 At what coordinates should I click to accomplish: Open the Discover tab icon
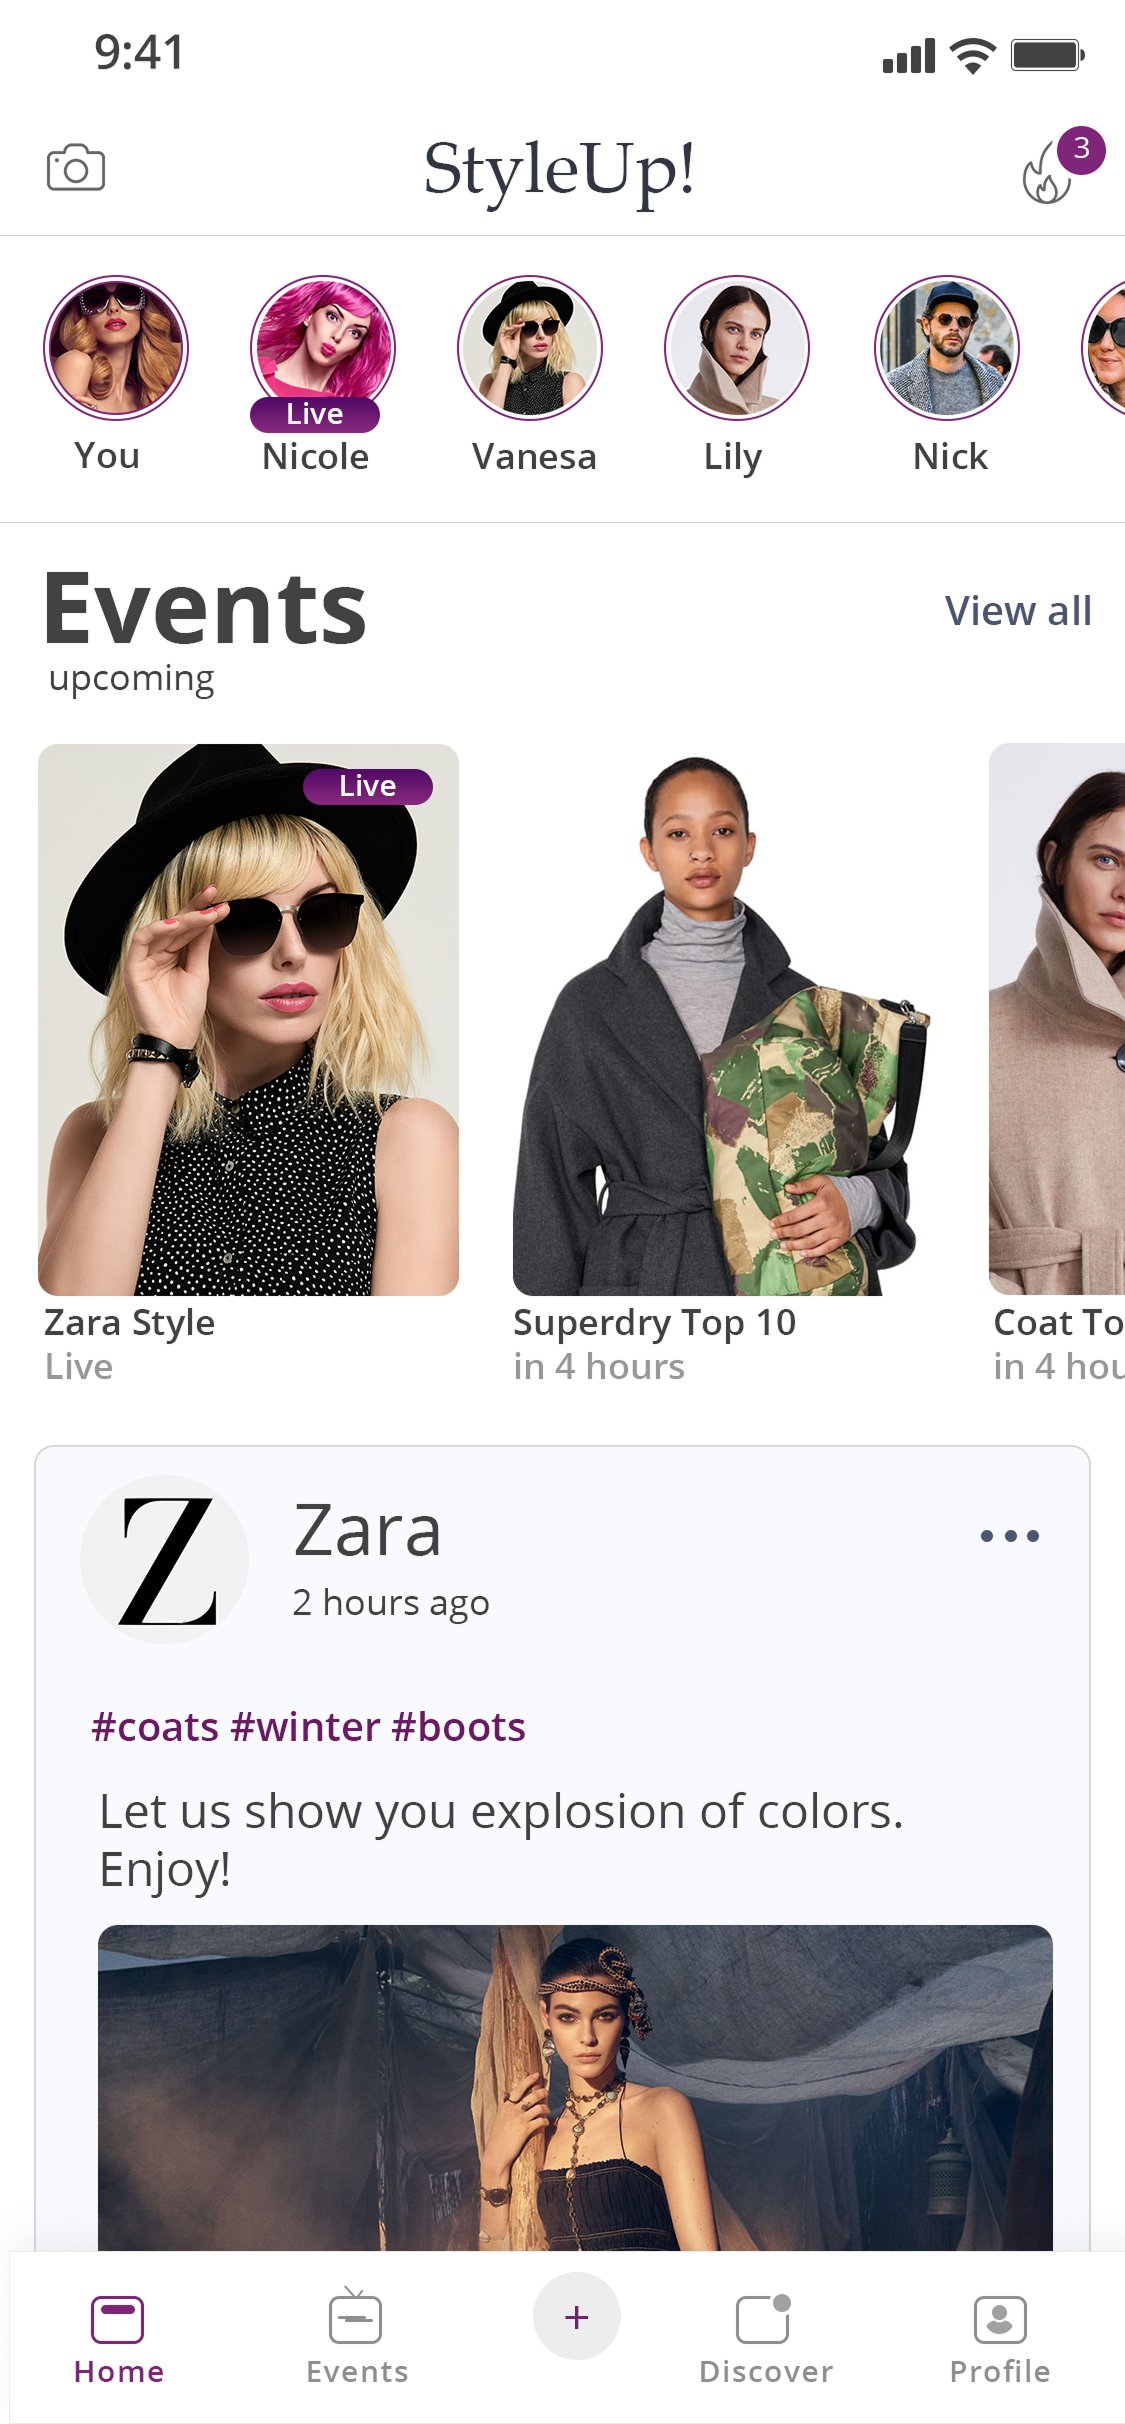[x=765, y=2318]
